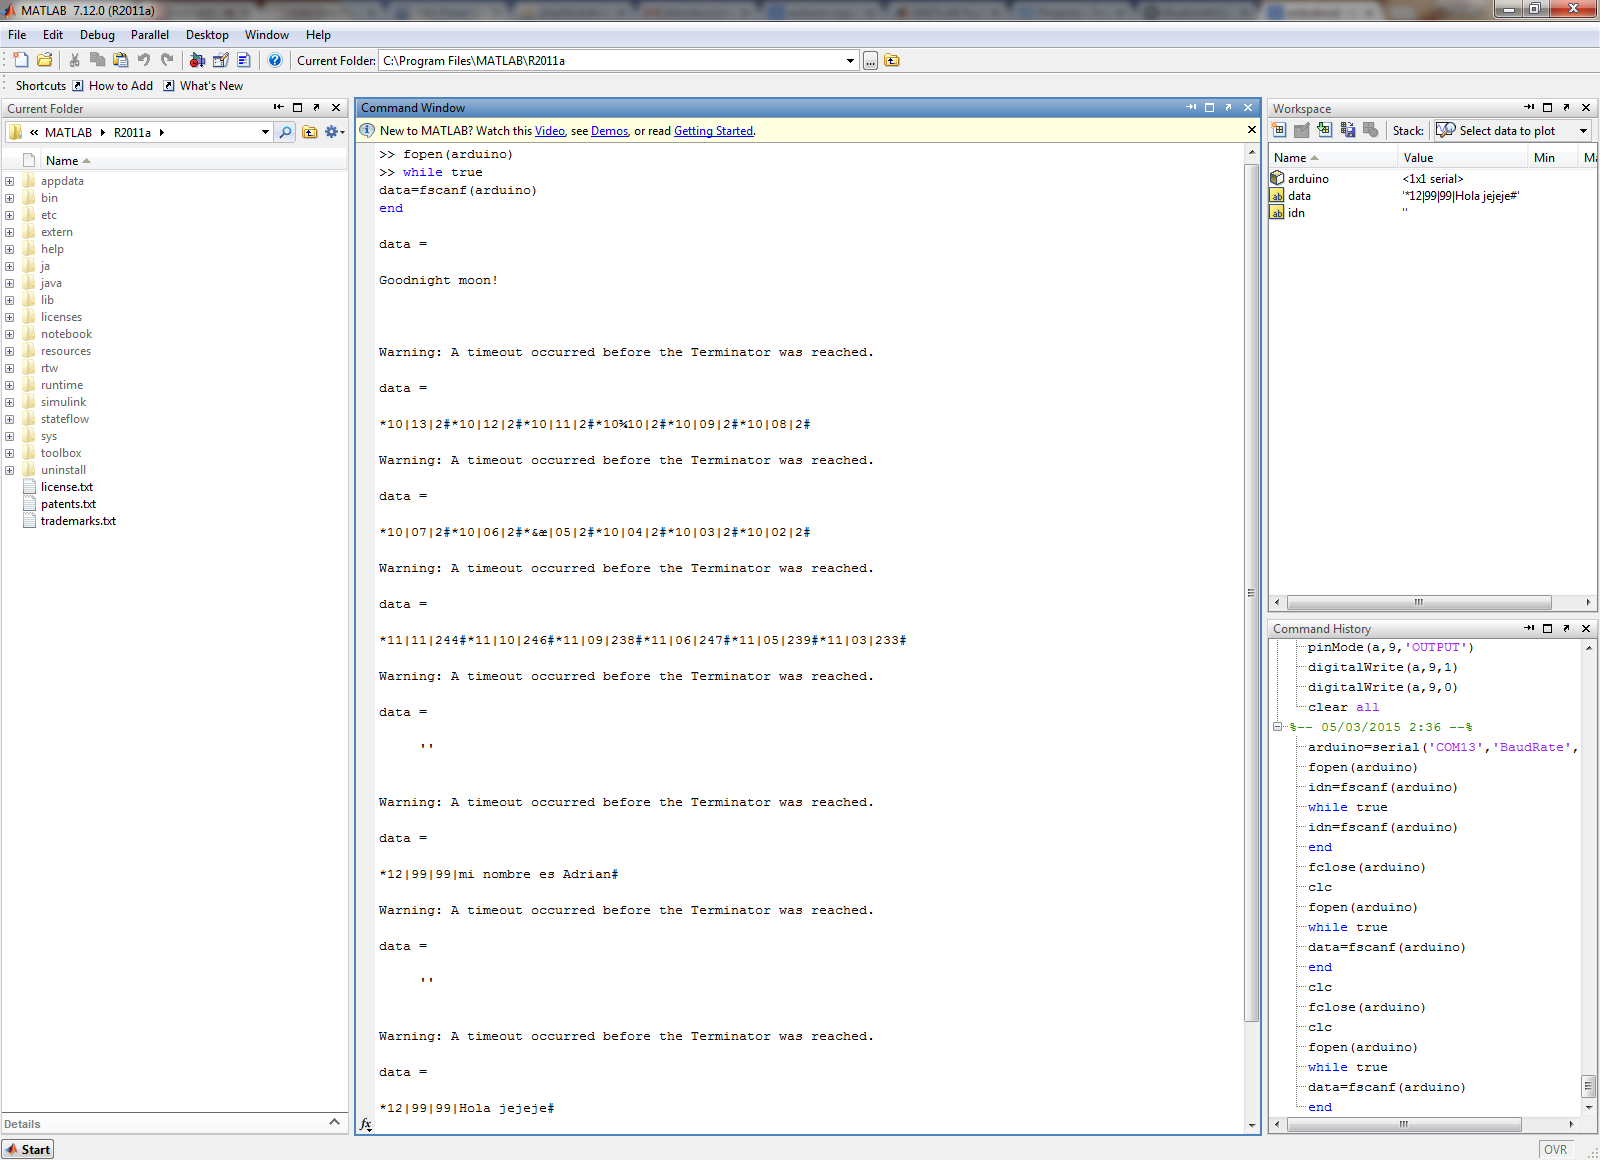This screenshot has width=1601, height=1160.
Task: Expand the toolbox folder
Action: pos(9,453)
